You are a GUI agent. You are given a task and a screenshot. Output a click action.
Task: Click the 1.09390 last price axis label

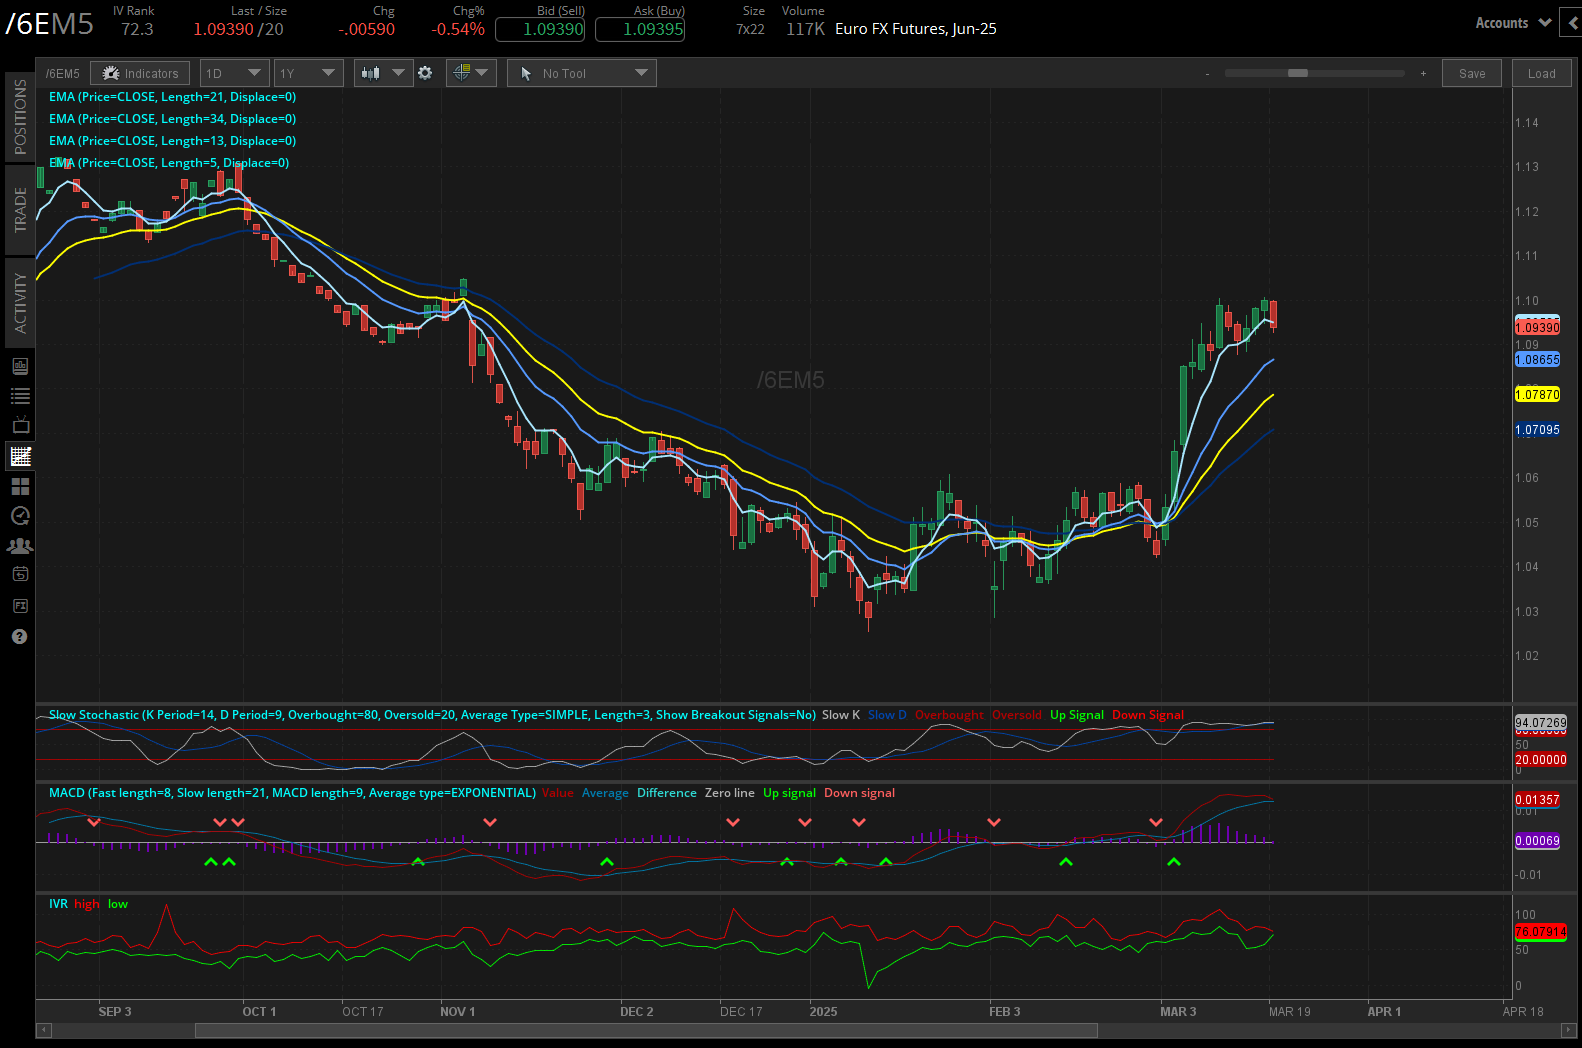(1537, 327)
